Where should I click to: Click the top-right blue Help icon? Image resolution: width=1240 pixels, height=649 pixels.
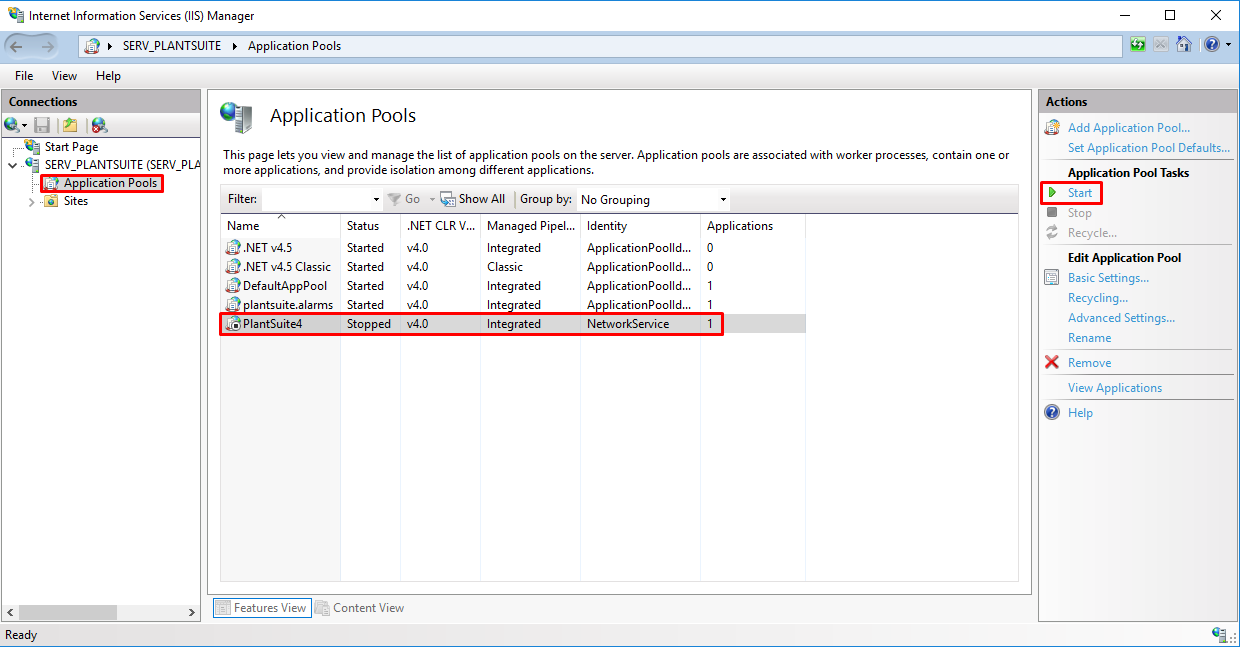1211,45
